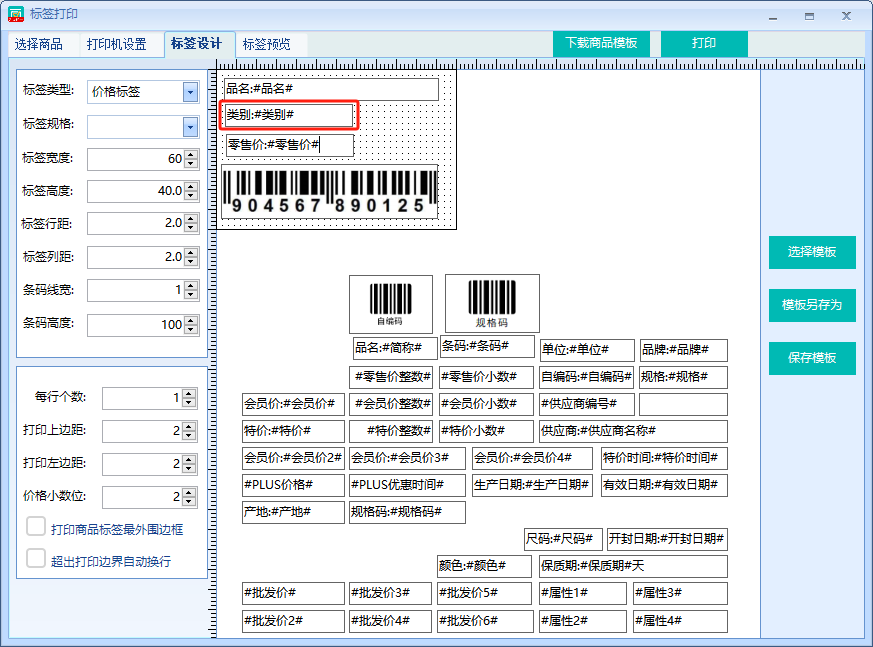Select the 品名:#品名# field on label
This screenshot has height=647, width=873.
331,89
